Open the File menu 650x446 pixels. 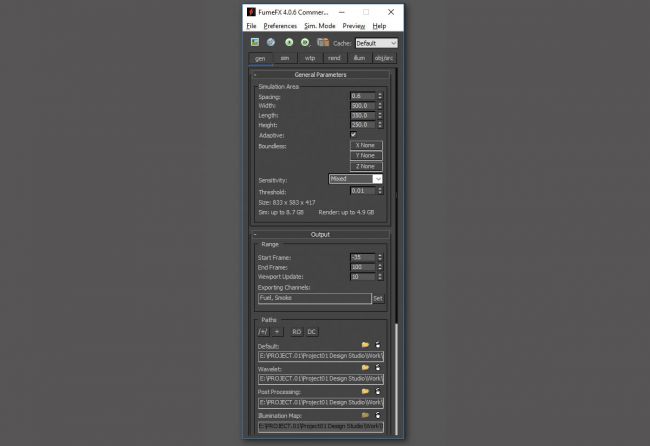251,26
